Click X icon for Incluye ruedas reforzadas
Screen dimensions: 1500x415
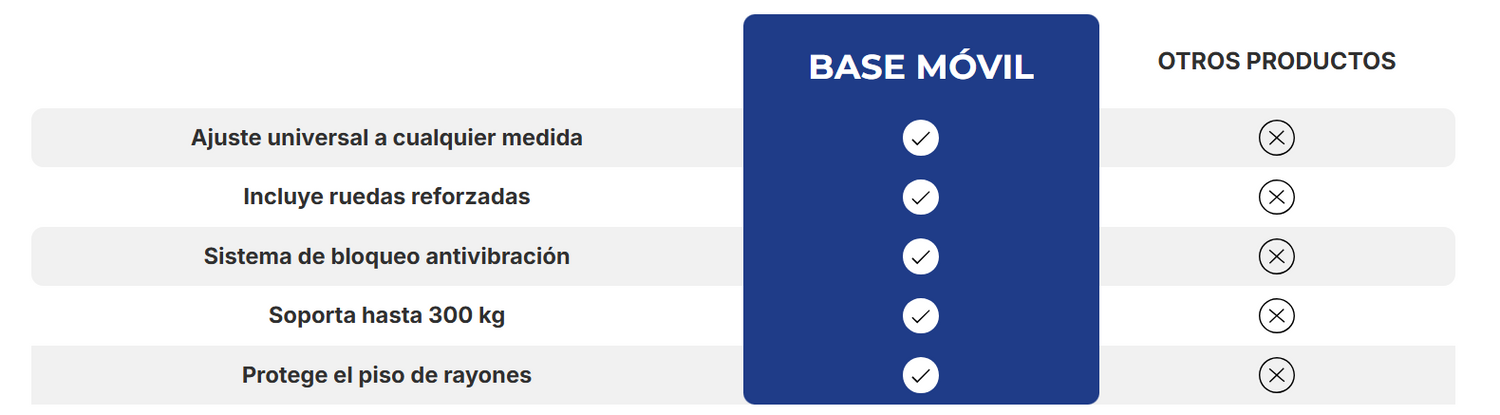tap(1276, 197)
